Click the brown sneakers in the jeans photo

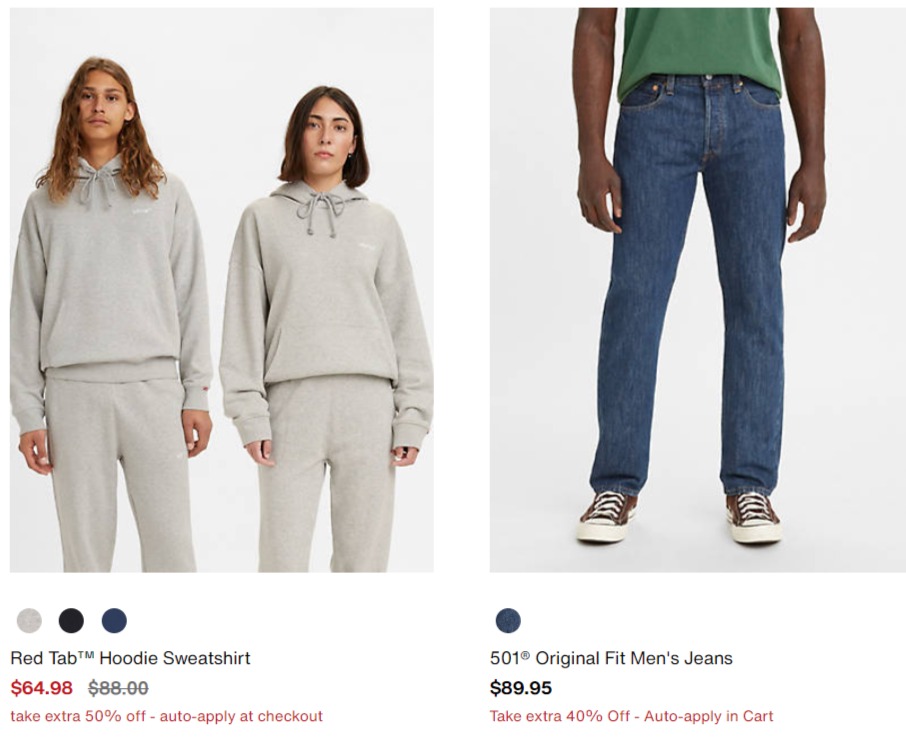[681, 516]
